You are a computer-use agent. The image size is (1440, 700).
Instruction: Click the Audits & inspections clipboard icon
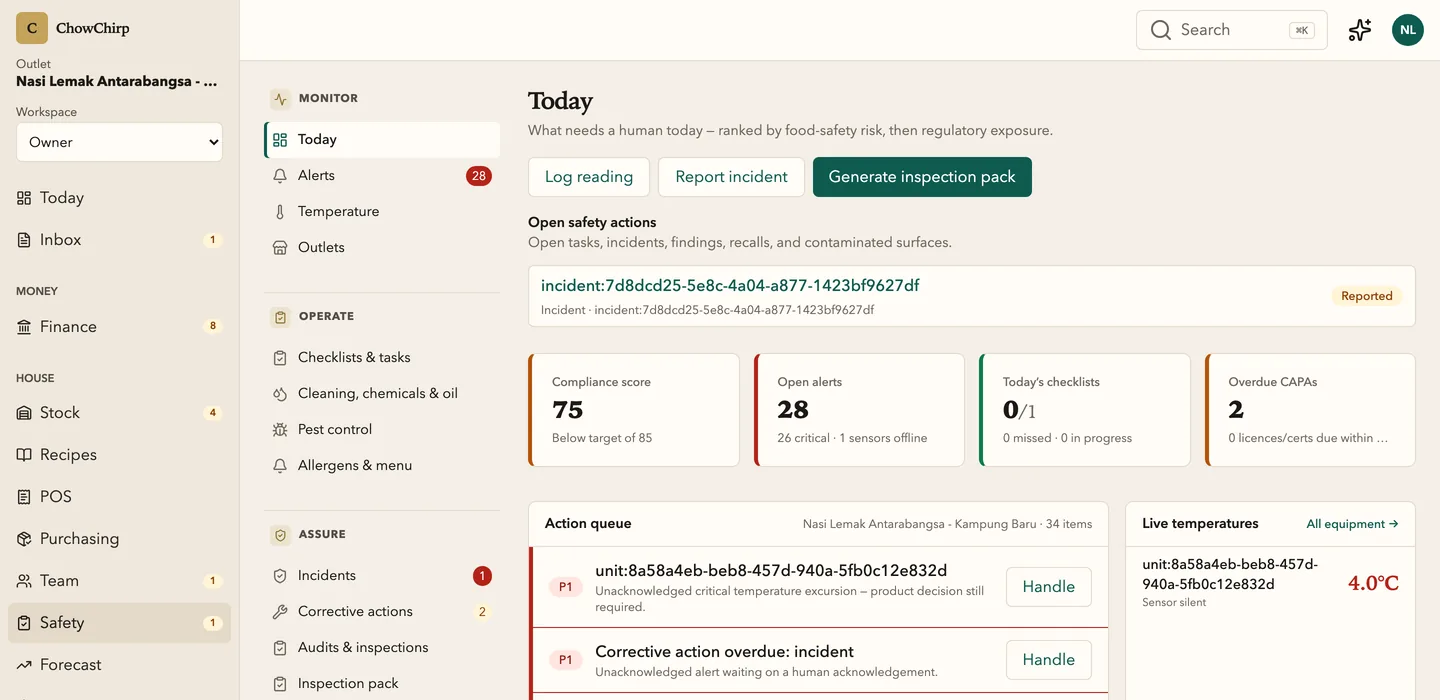(280, 648)
